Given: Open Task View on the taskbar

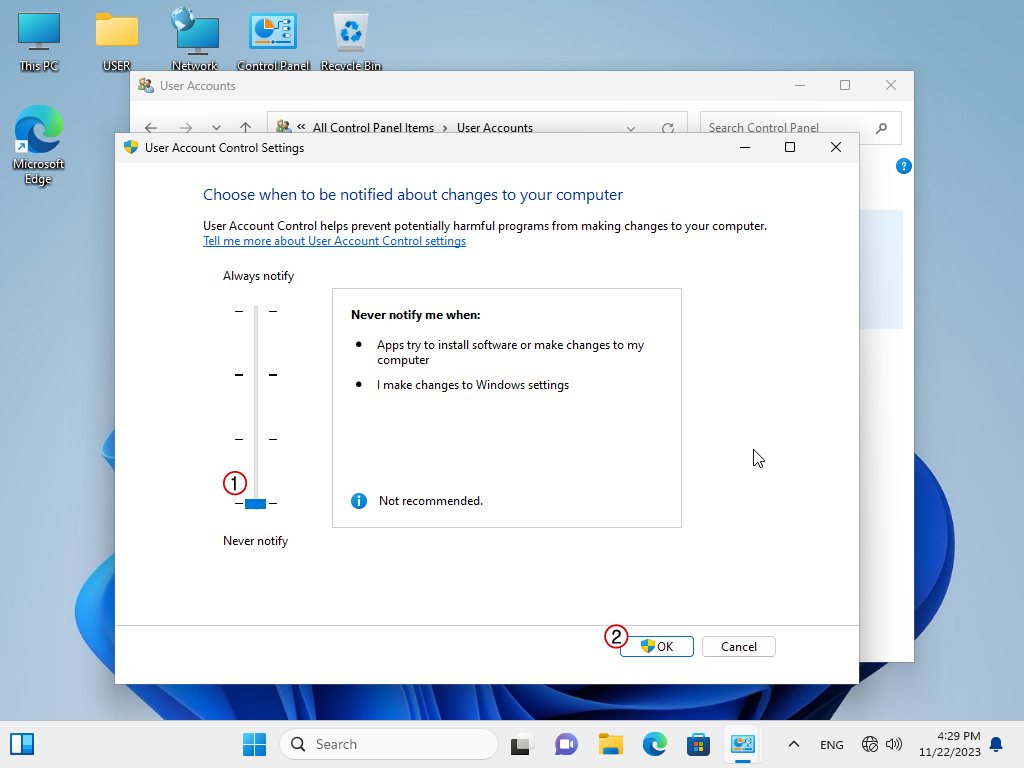Looking at the screenshot, I should (520, 744).
